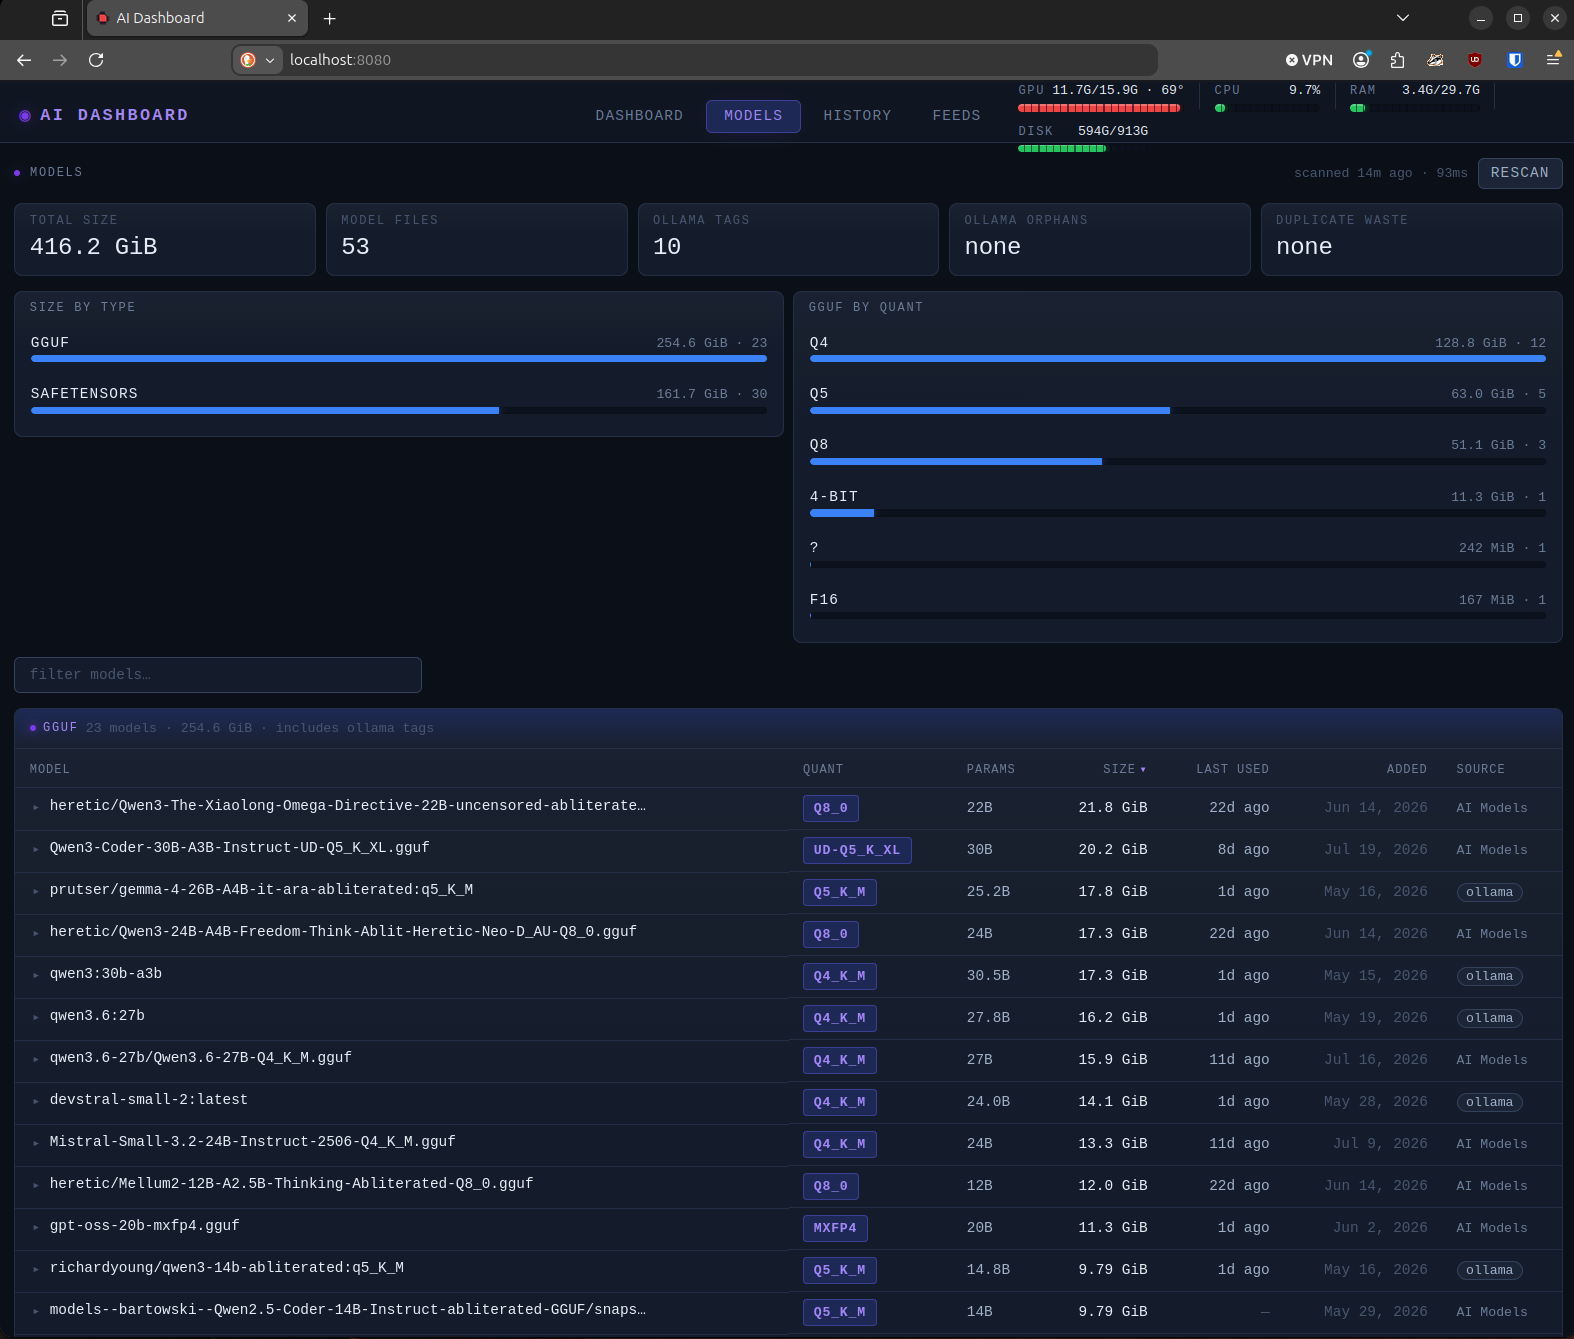Open the History tab

pyautogui.click(x=857, y=116)
